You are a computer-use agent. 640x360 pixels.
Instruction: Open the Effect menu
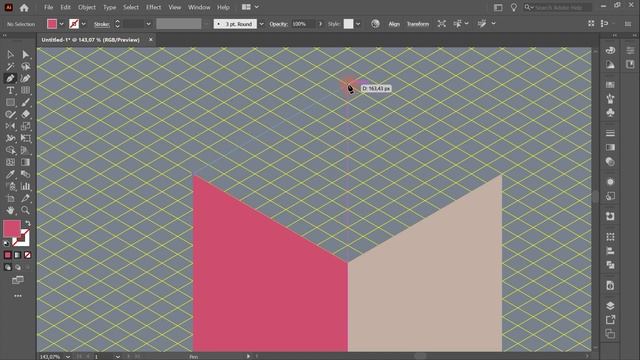153,7
